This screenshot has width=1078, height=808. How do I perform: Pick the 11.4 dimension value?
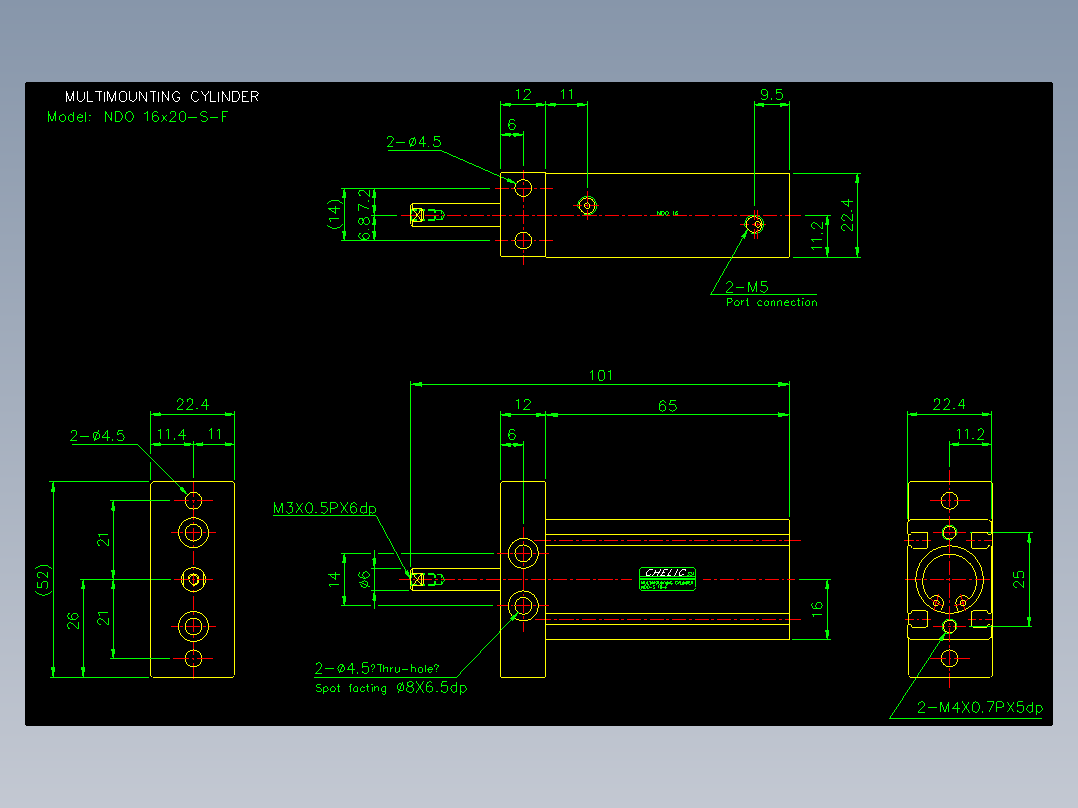pyautogui.click(x=171, y=435)
